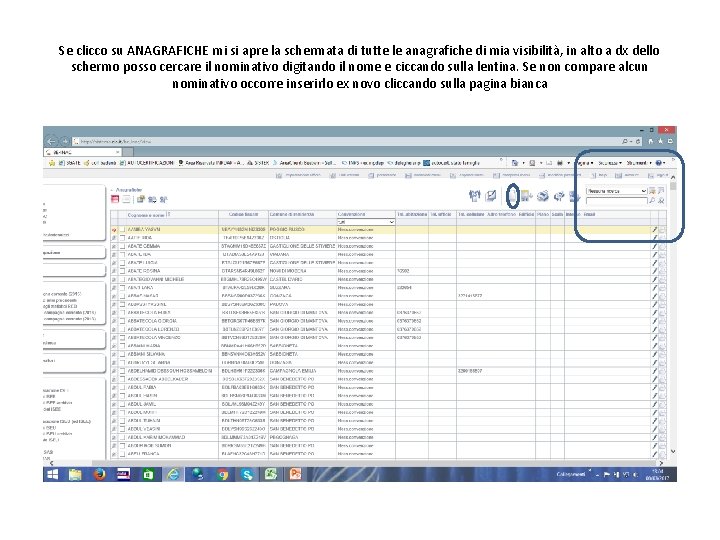The image size is (720, 540).
Task: Open the SISTER favorites bar link
Action: click(x=258, y=163)
